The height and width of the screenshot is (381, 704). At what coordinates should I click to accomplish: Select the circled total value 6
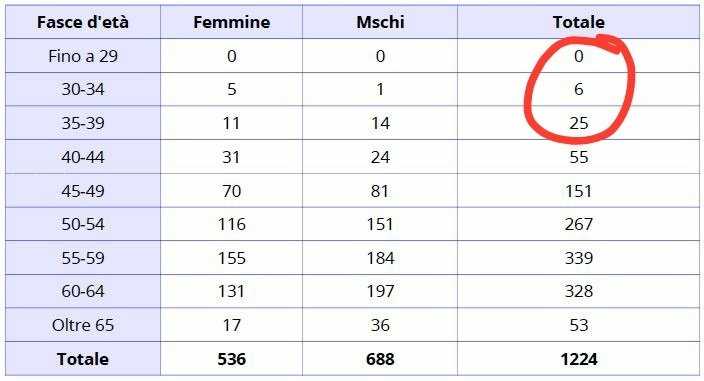click(578, 89)
